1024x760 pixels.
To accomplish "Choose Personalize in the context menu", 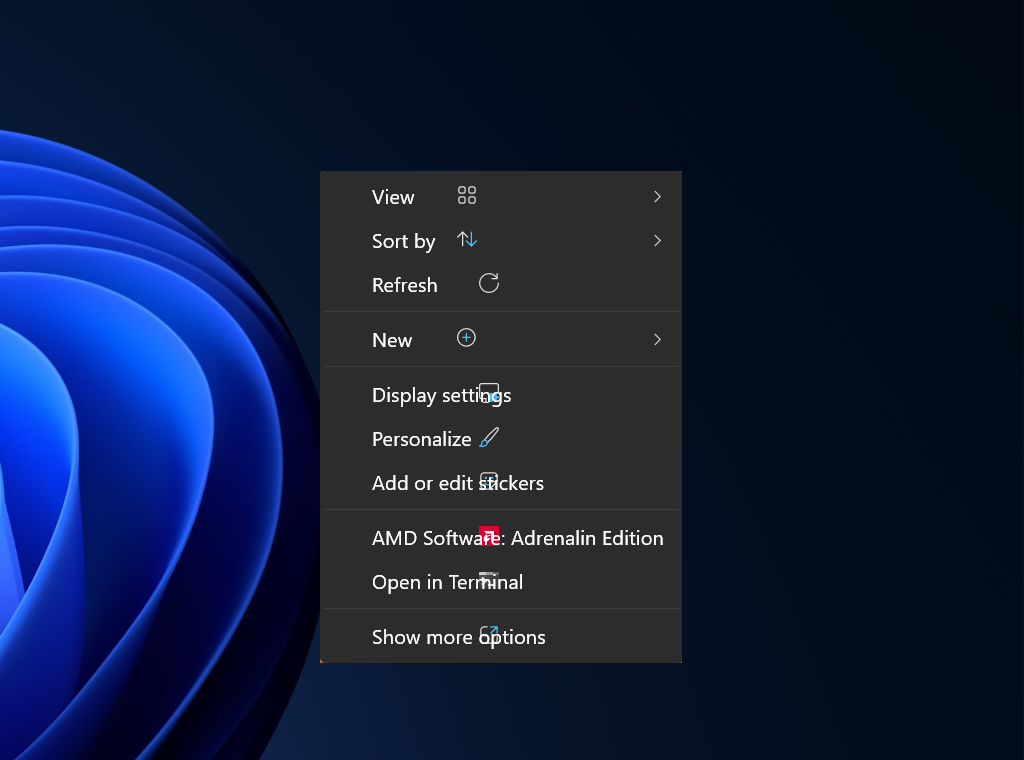I will [x=501, y=439].
